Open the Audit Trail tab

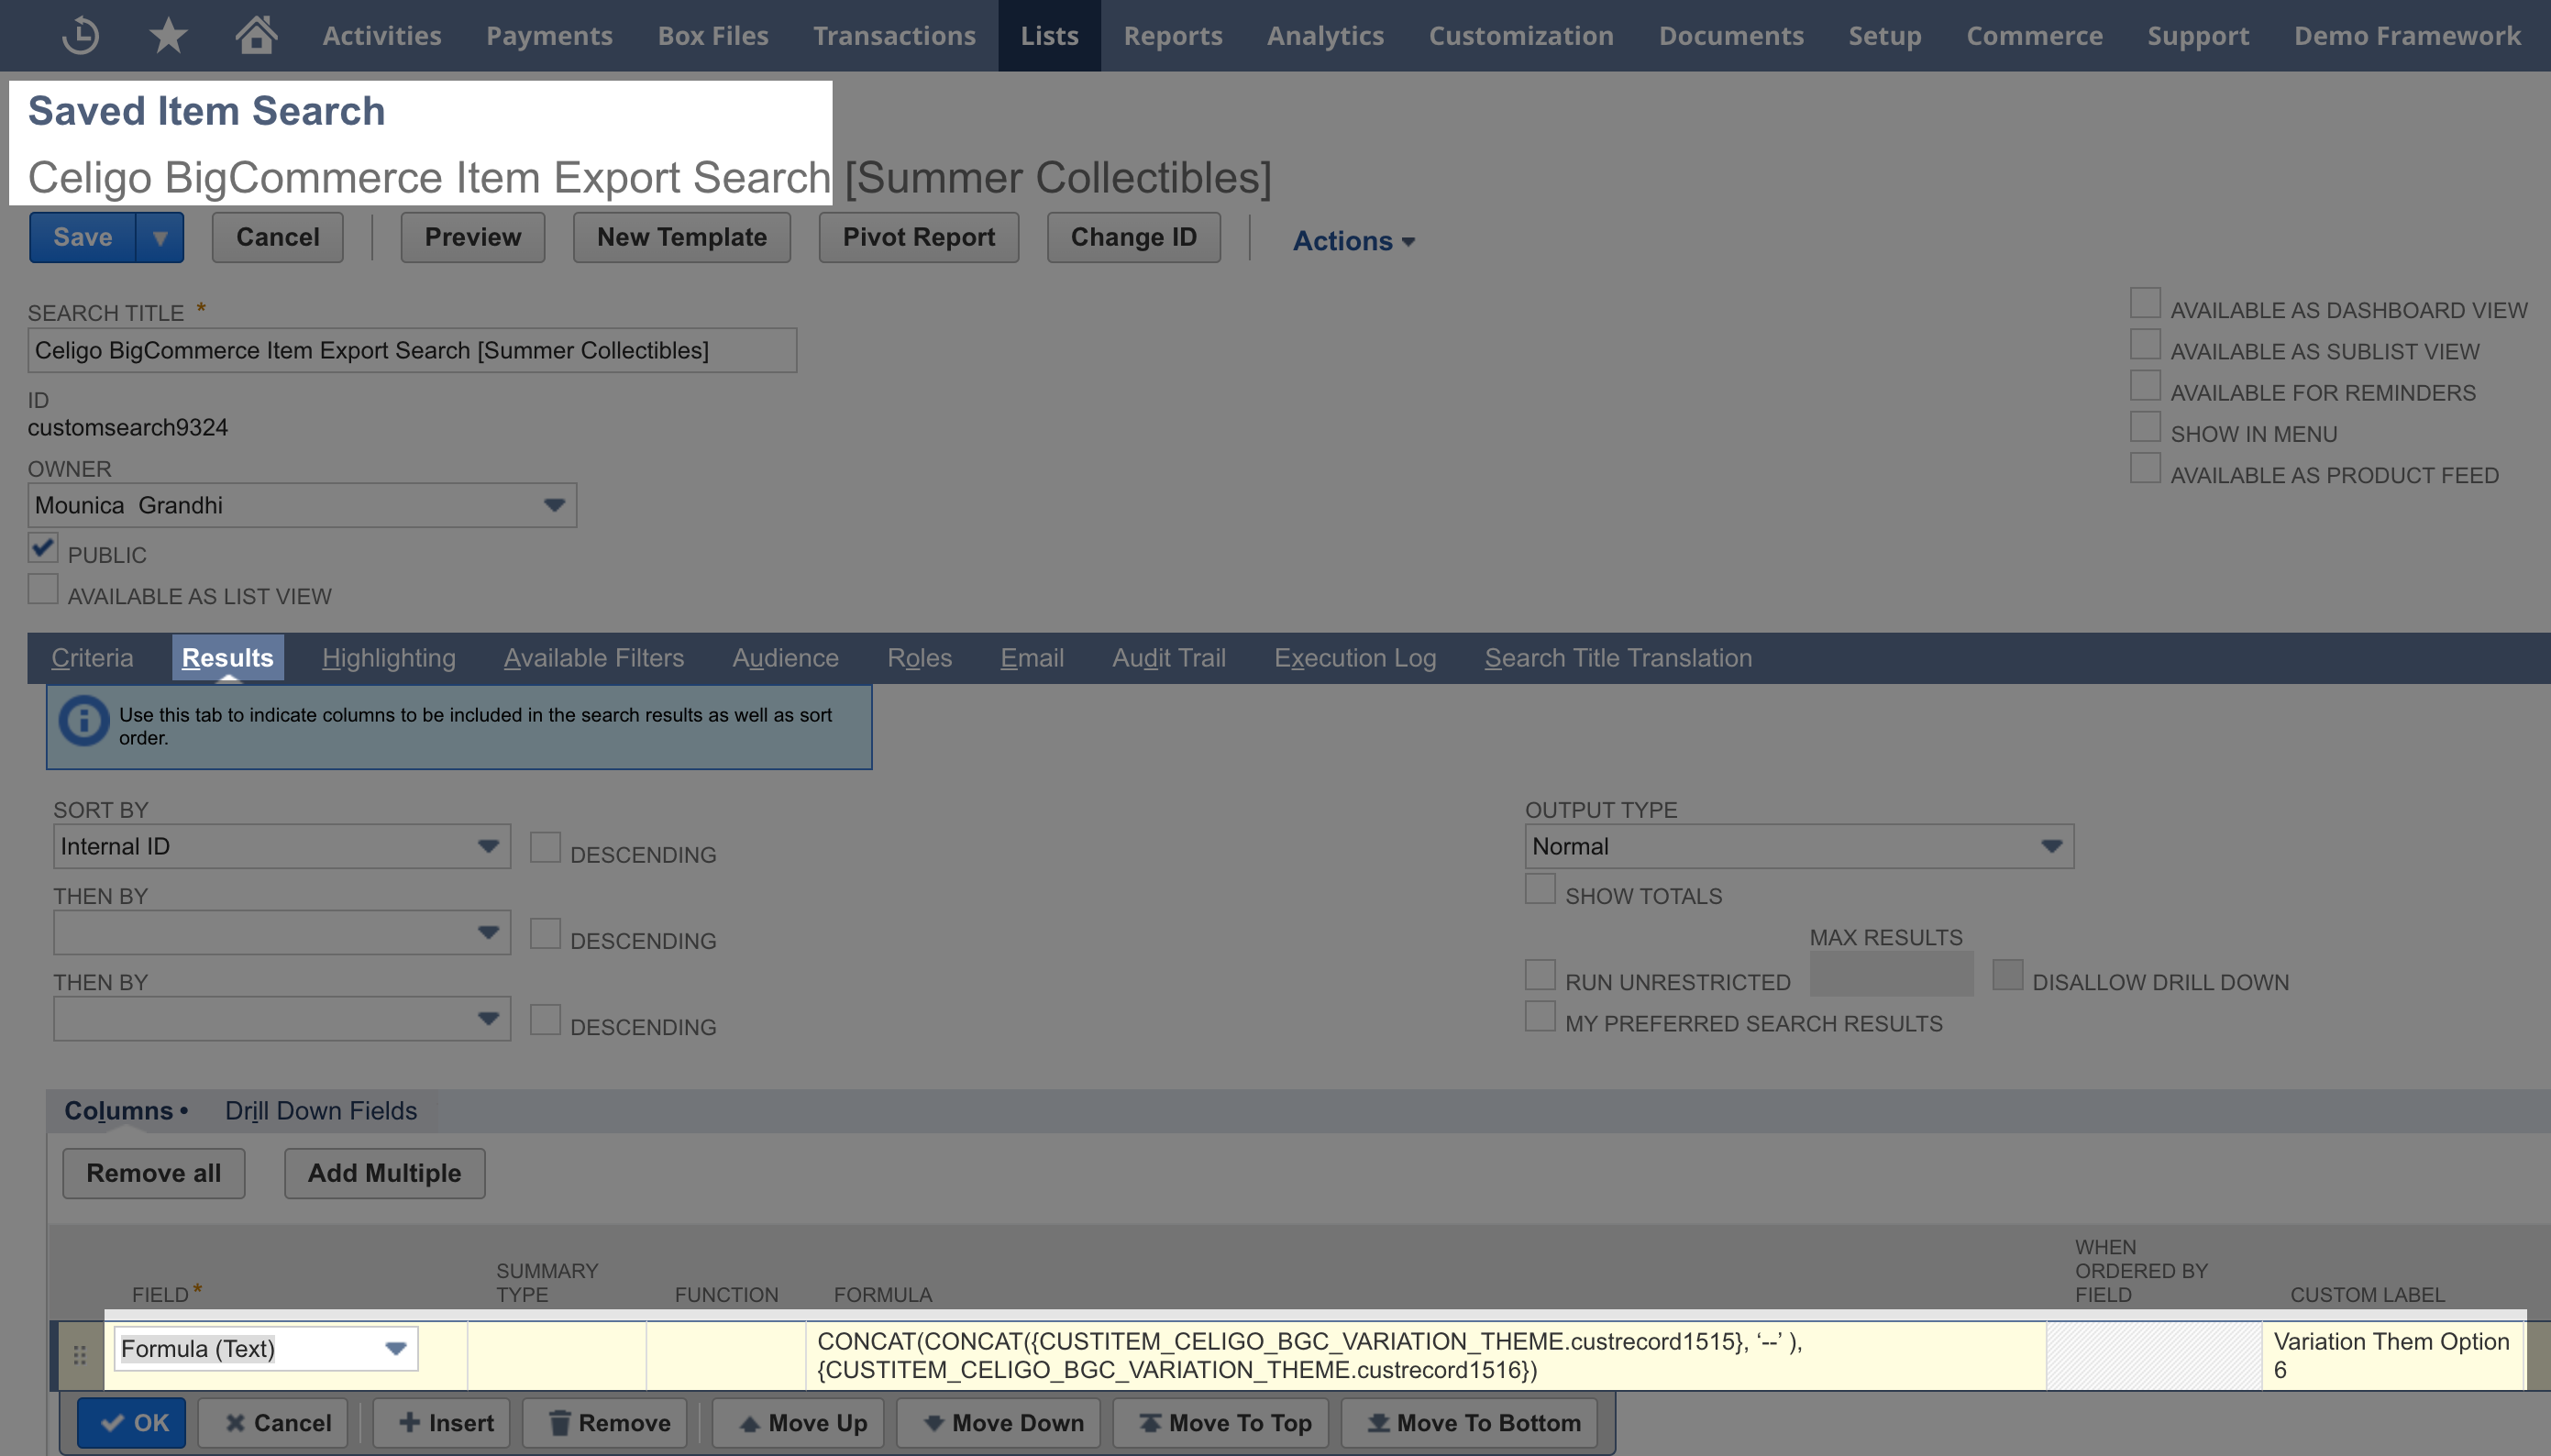pyautogui.click(x=1169, y=658)
